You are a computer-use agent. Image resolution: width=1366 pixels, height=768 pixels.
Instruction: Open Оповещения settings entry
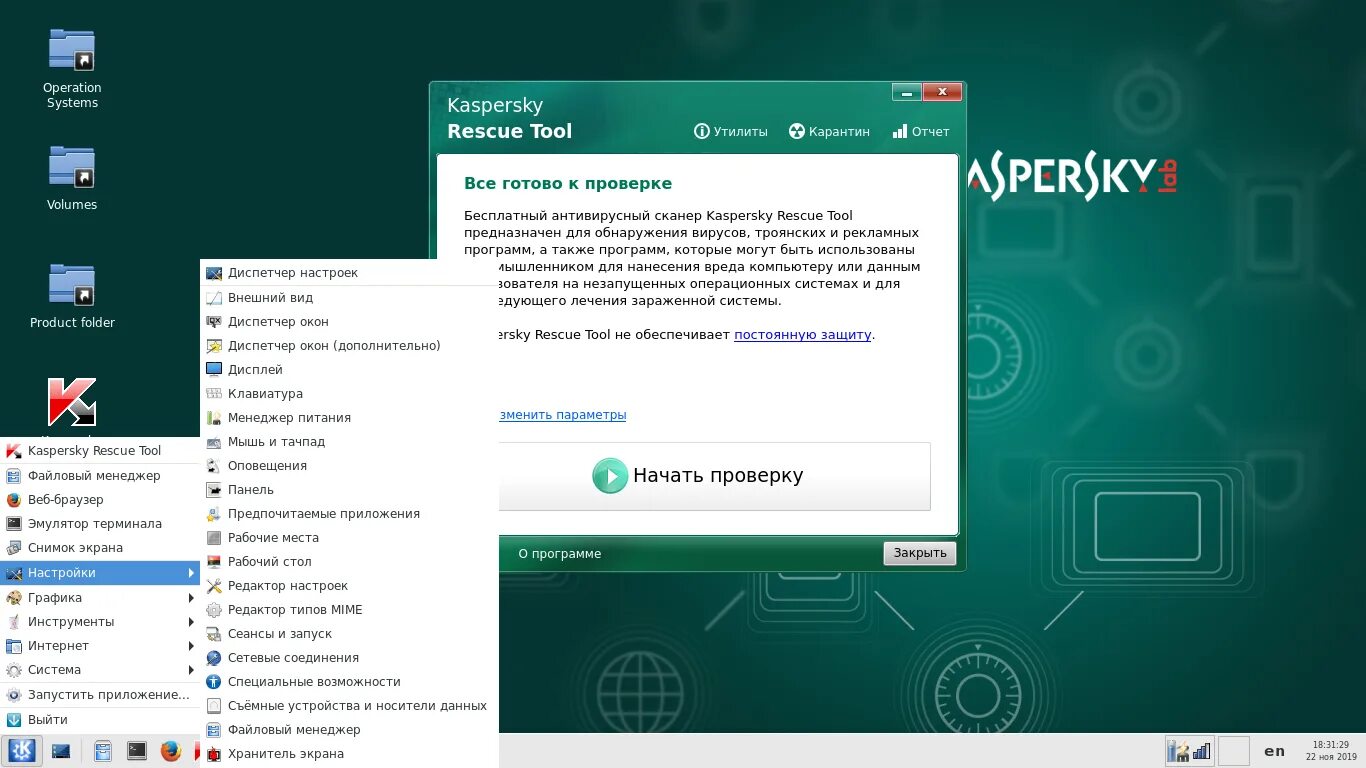(x=349, y=466)
